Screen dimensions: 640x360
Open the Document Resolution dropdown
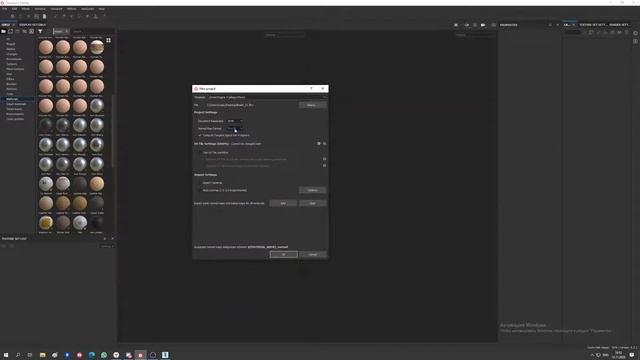(235, 121)
